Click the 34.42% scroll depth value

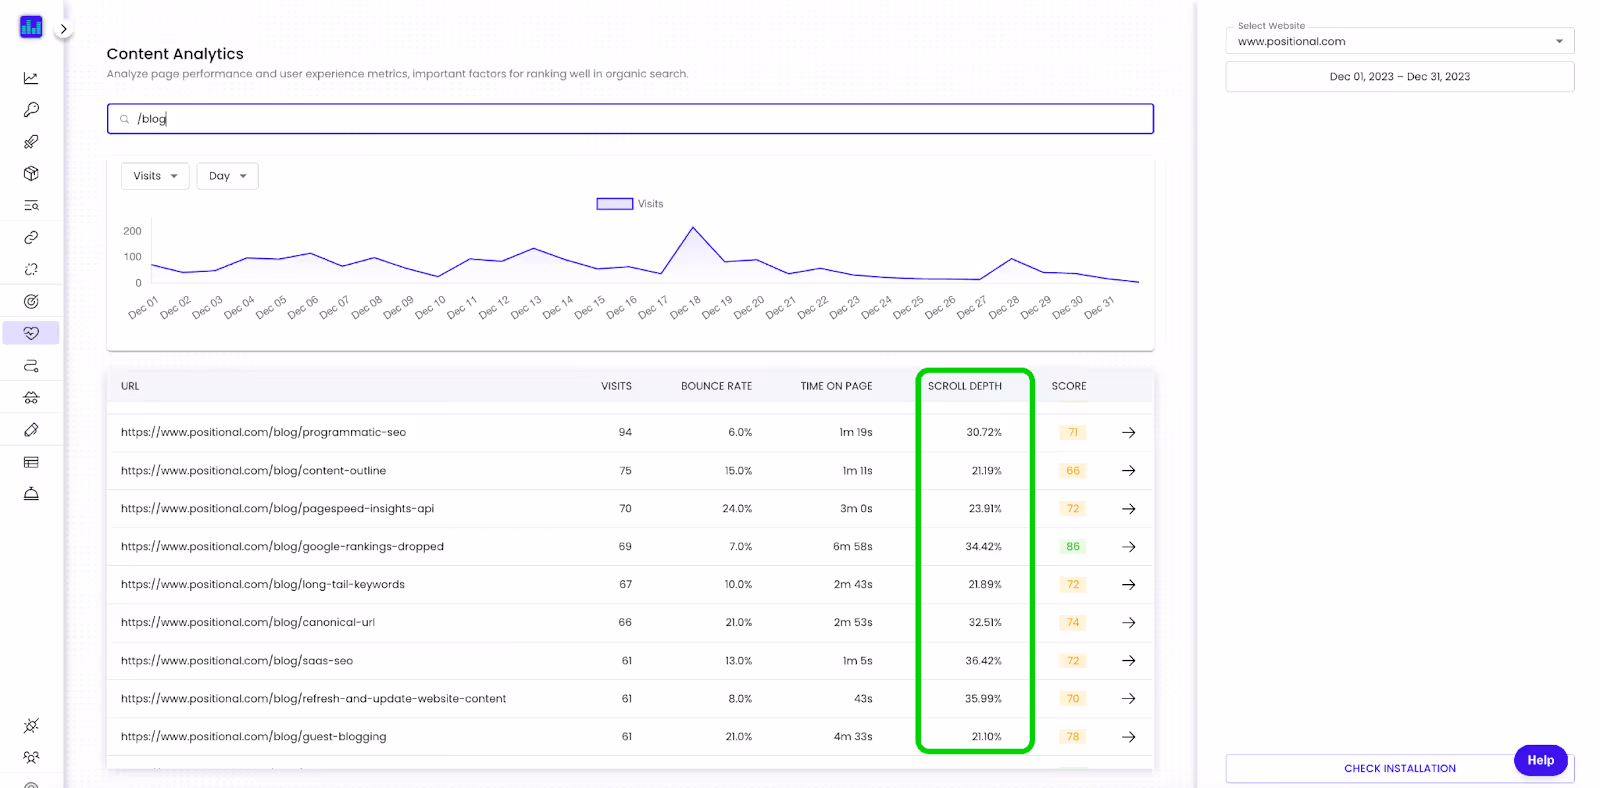click(983, 547)
